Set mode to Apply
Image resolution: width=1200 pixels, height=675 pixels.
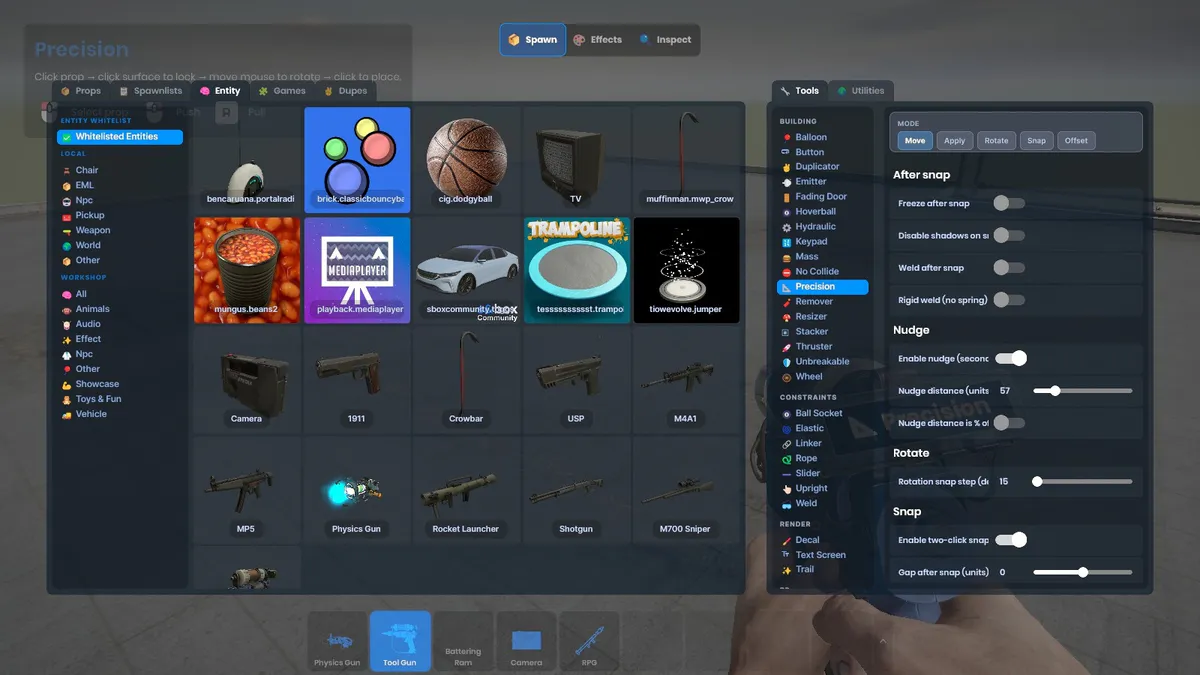click(955, 141)
